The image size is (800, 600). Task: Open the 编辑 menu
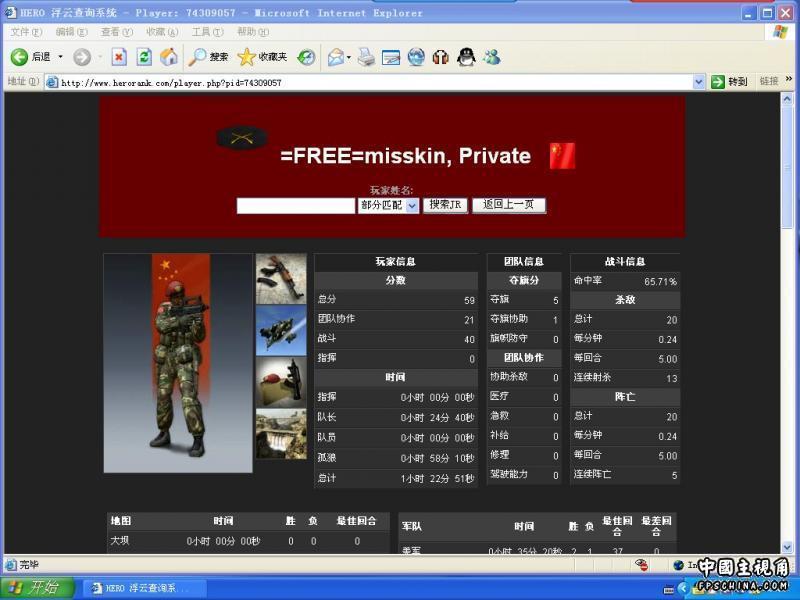pos(71,32)
